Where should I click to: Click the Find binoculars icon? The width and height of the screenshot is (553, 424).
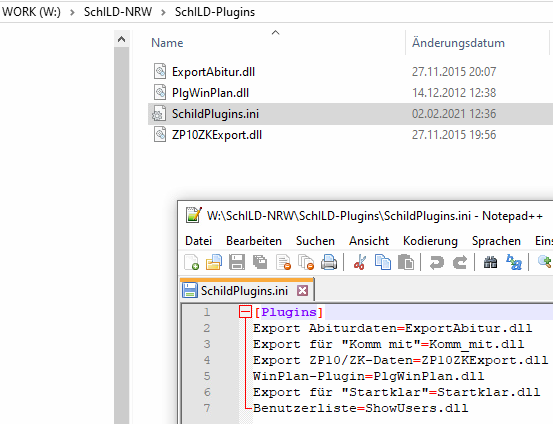point(490,262)
